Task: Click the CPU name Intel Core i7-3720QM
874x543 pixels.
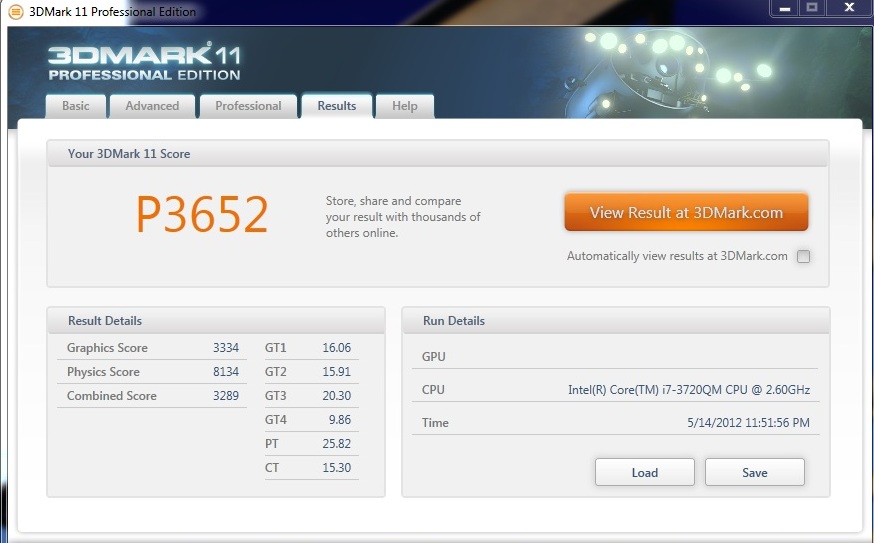Action: (x=689, y=390)
